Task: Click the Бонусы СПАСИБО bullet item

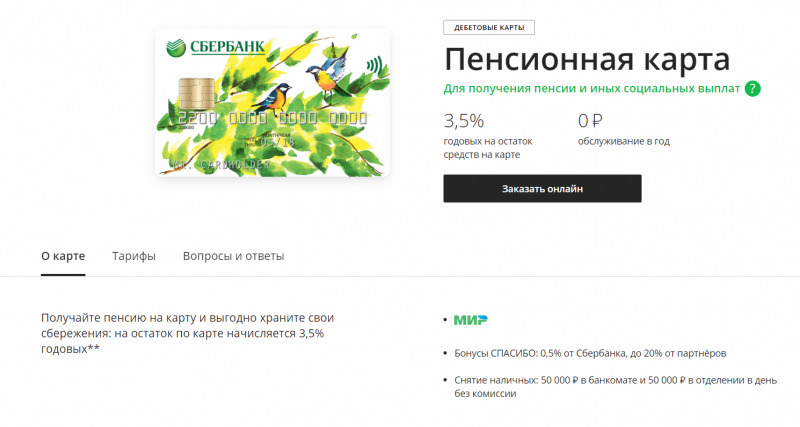Action: [x=590, y=353]
